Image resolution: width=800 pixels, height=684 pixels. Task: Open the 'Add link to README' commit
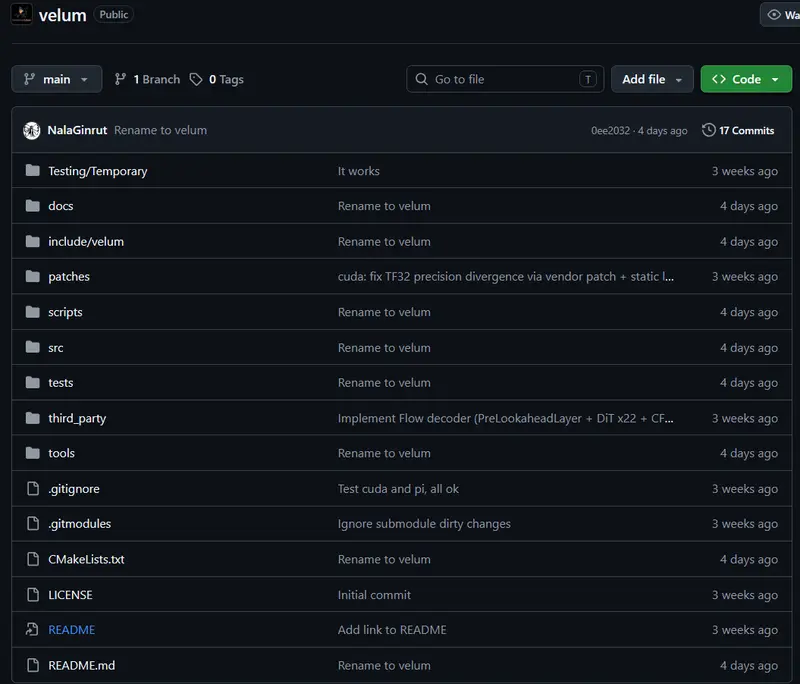tap(392, 630)
